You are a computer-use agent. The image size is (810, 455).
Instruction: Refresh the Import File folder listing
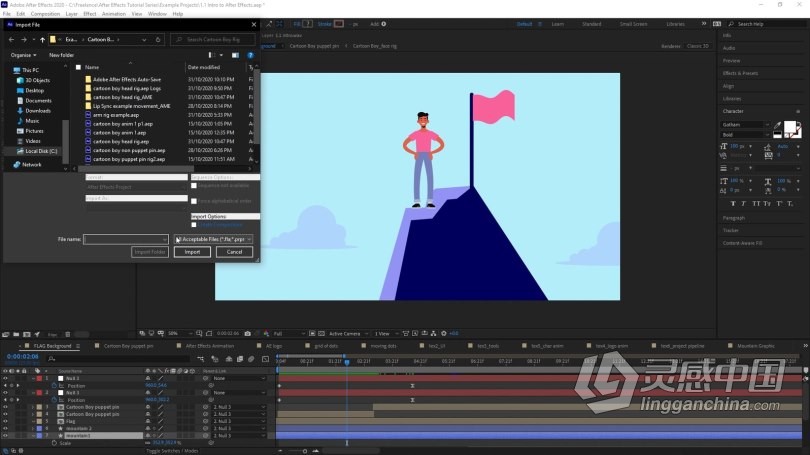pyautogui.click(x=158, y=39)
